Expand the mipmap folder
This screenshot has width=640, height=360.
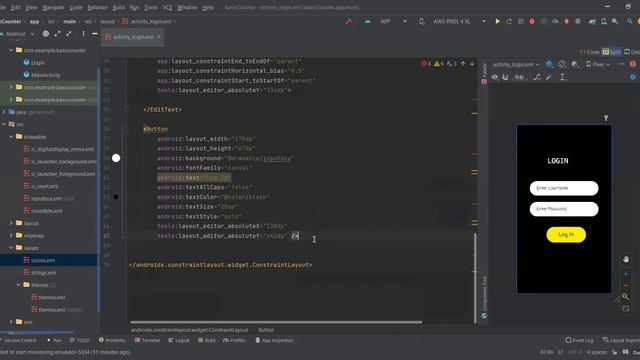click(x=11, y=236)
